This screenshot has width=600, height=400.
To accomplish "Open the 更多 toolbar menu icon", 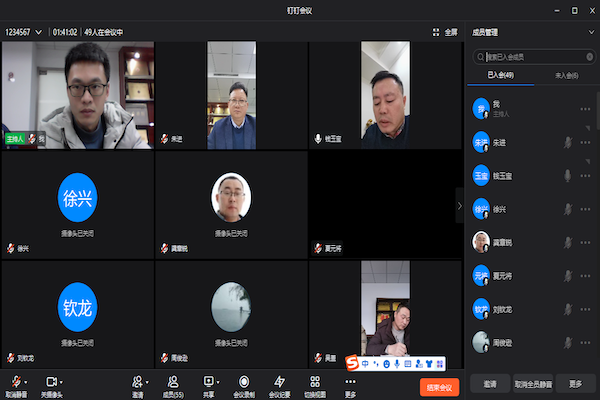I will pos(350,381).
